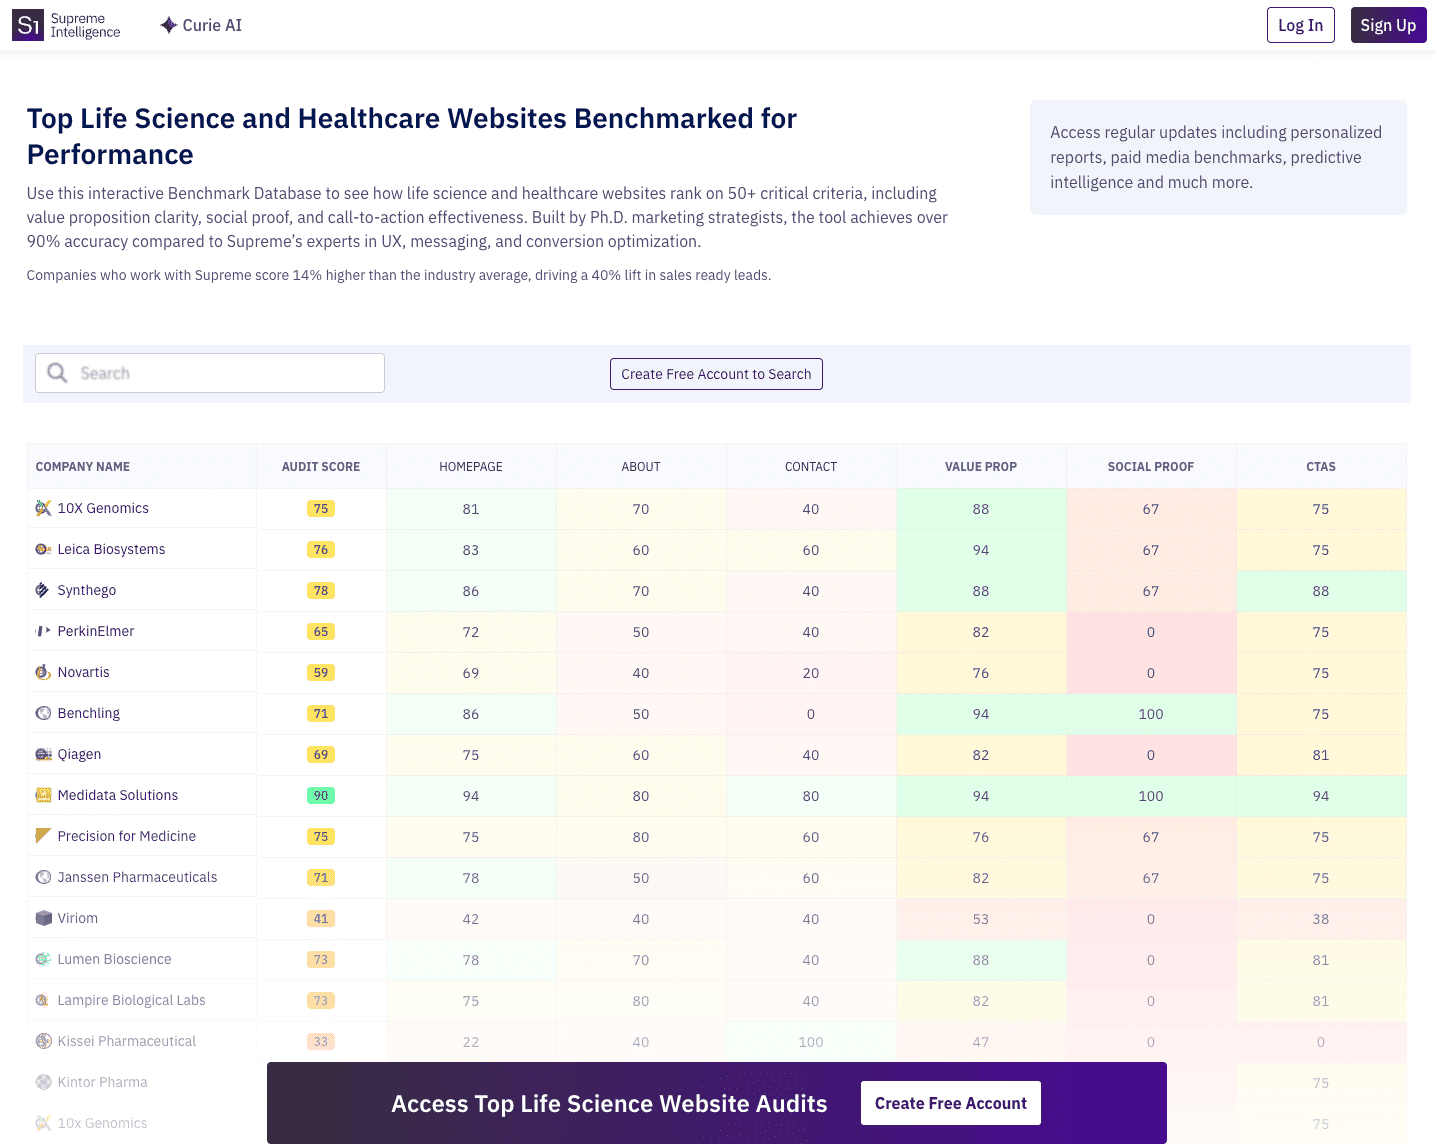Viewport: 1436px width, 1144px height.
Task: Click the 10X Genomics company logo icon
Action: point(43,508)
